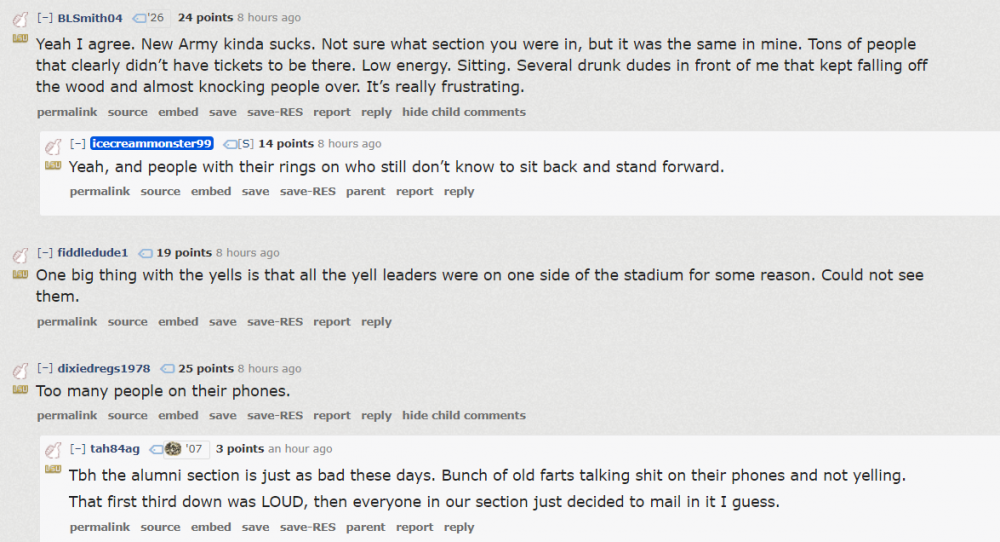This screenshot has width=1000, height=542.
Task: Upvote tah84ag's comment with the thumbs-up icon
Action: pyautogui.click(x=53, y=451)
